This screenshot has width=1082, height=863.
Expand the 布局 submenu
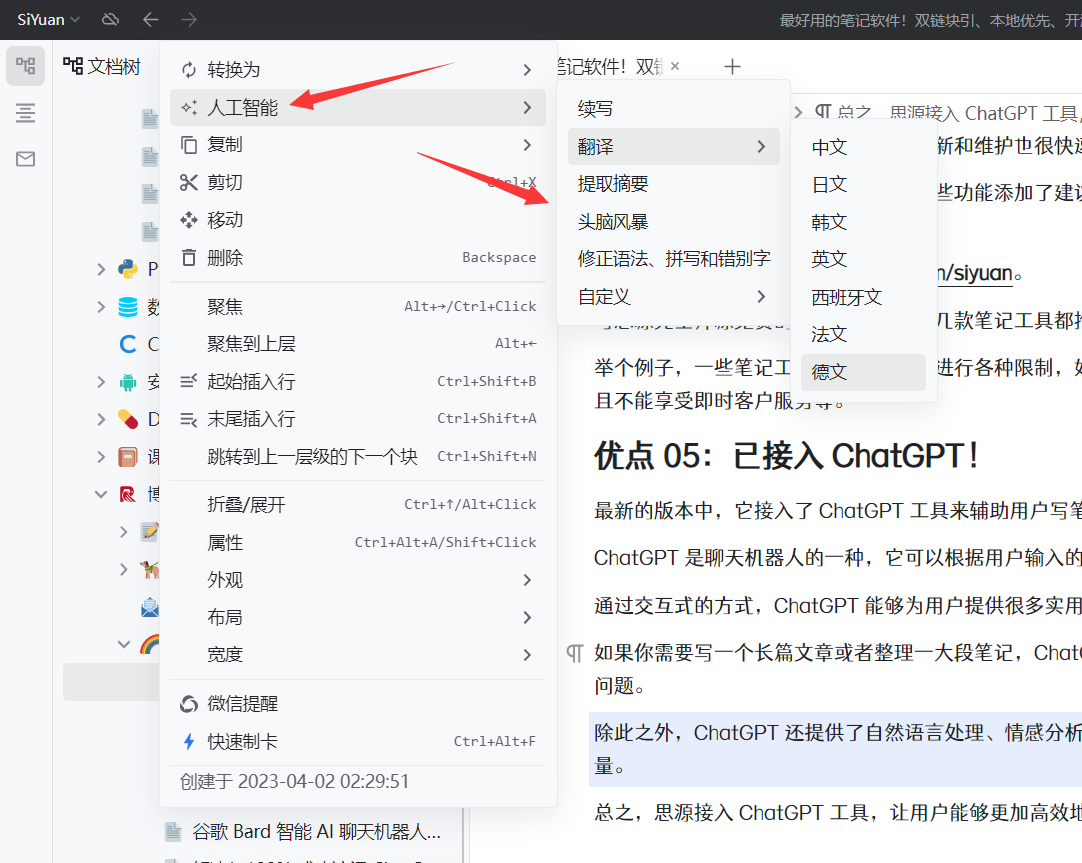coord(357,617)
